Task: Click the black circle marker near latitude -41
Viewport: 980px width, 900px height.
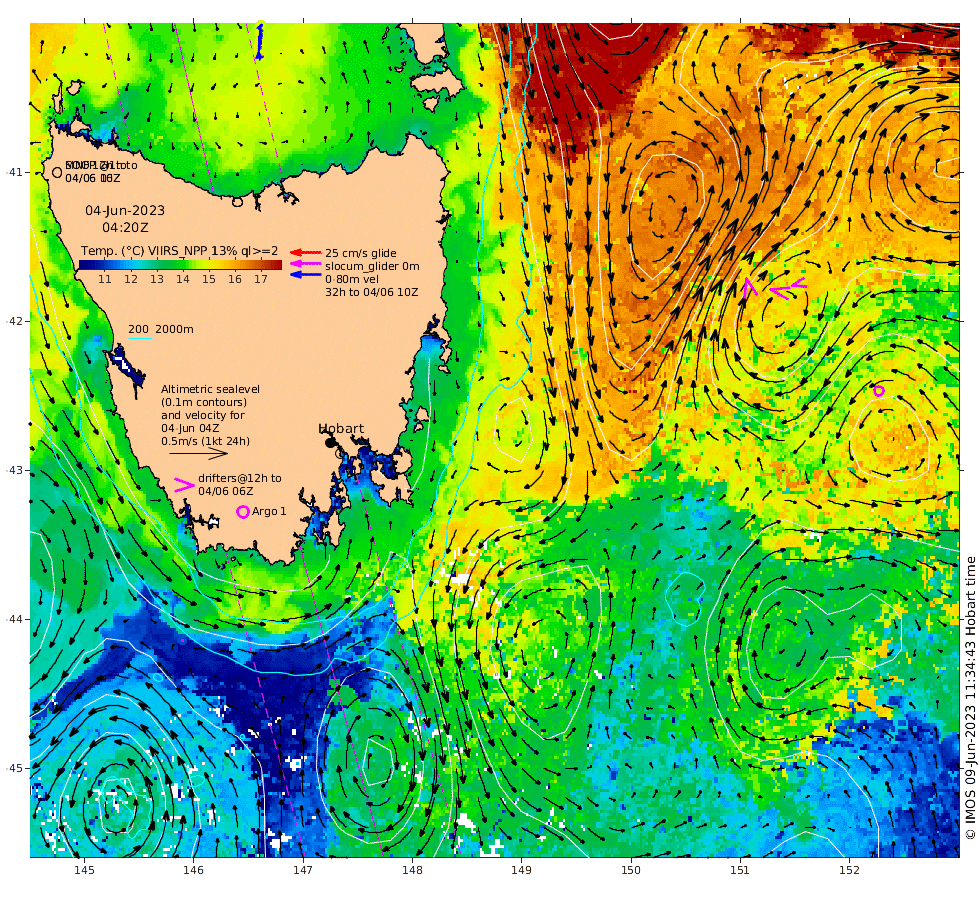Action: click(57, 172)
